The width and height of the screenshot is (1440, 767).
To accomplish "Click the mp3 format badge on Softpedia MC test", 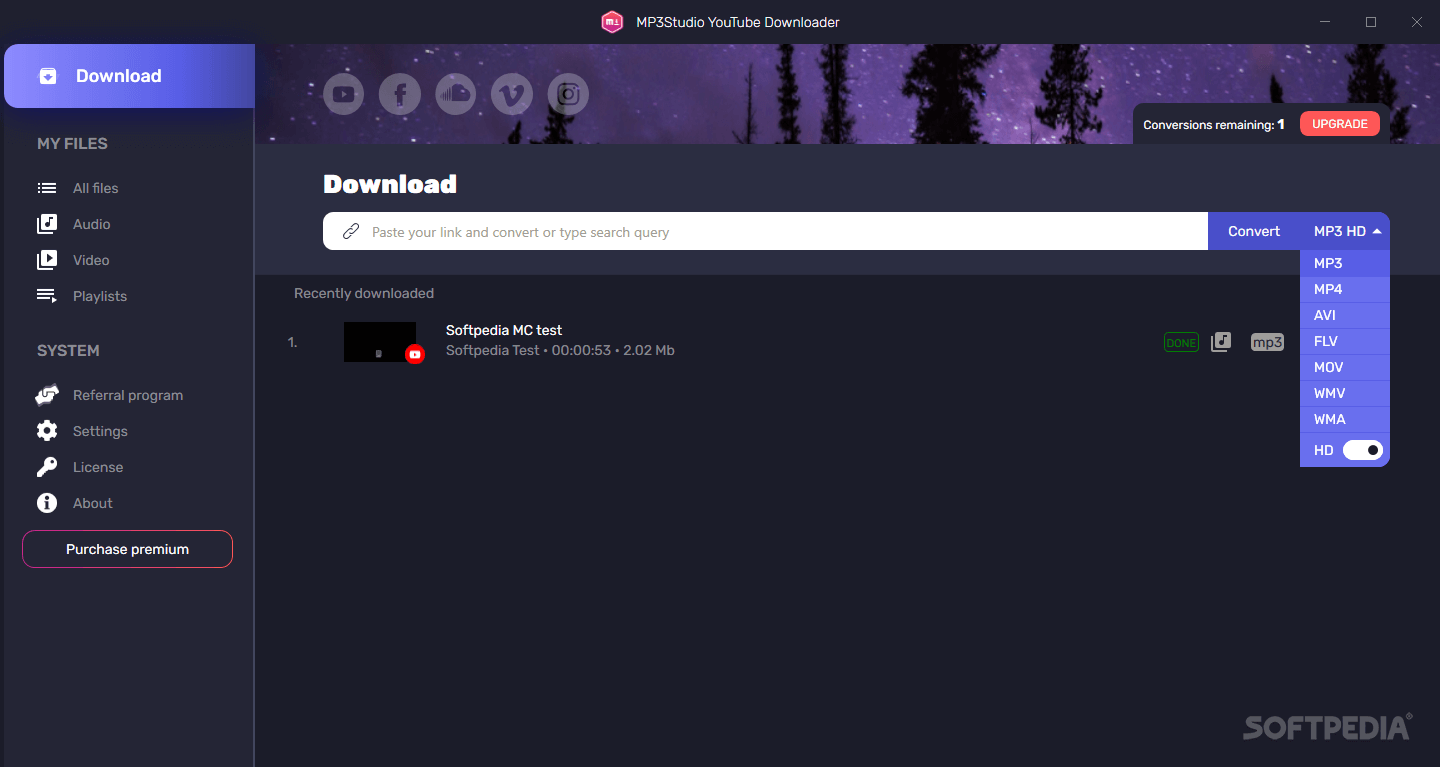I will (1267, 342).
